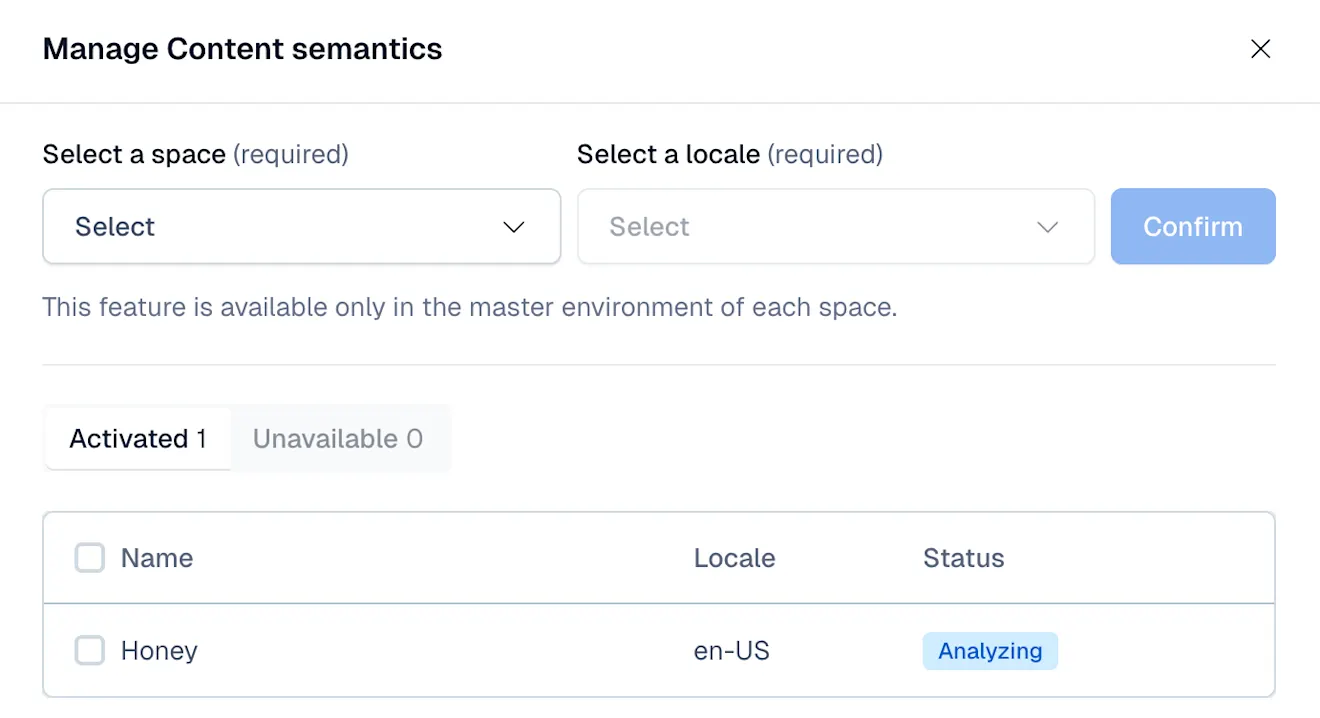Image resolution: width=1320 pixels, height=718 pixels.
Task: Click the chevron arrow in the locale selector
Action: [x=1047, y=227]
